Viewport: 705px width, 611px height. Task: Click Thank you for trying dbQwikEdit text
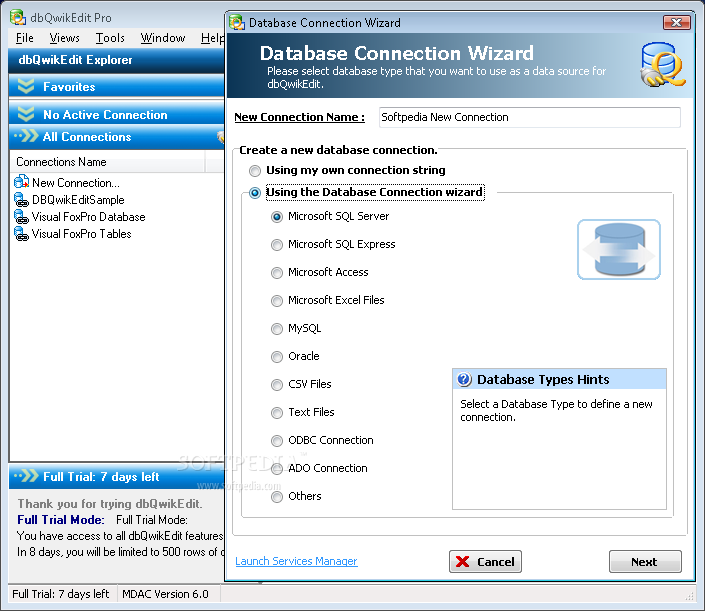[x=110, y=504]
